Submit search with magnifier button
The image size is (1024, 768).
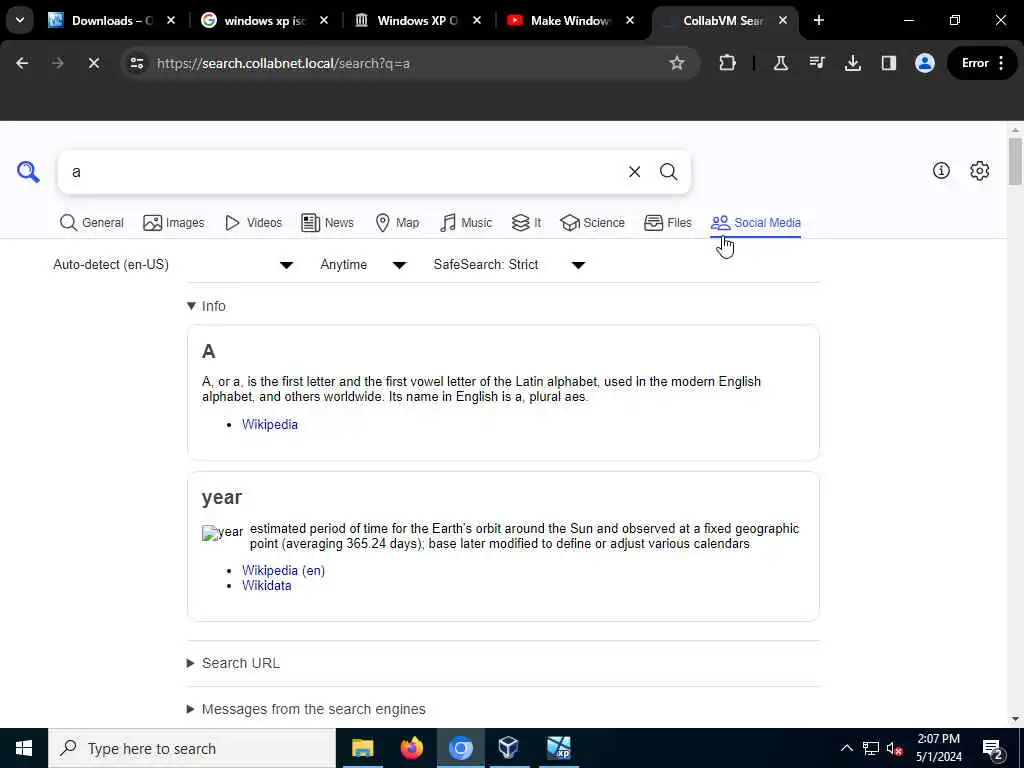668,172
